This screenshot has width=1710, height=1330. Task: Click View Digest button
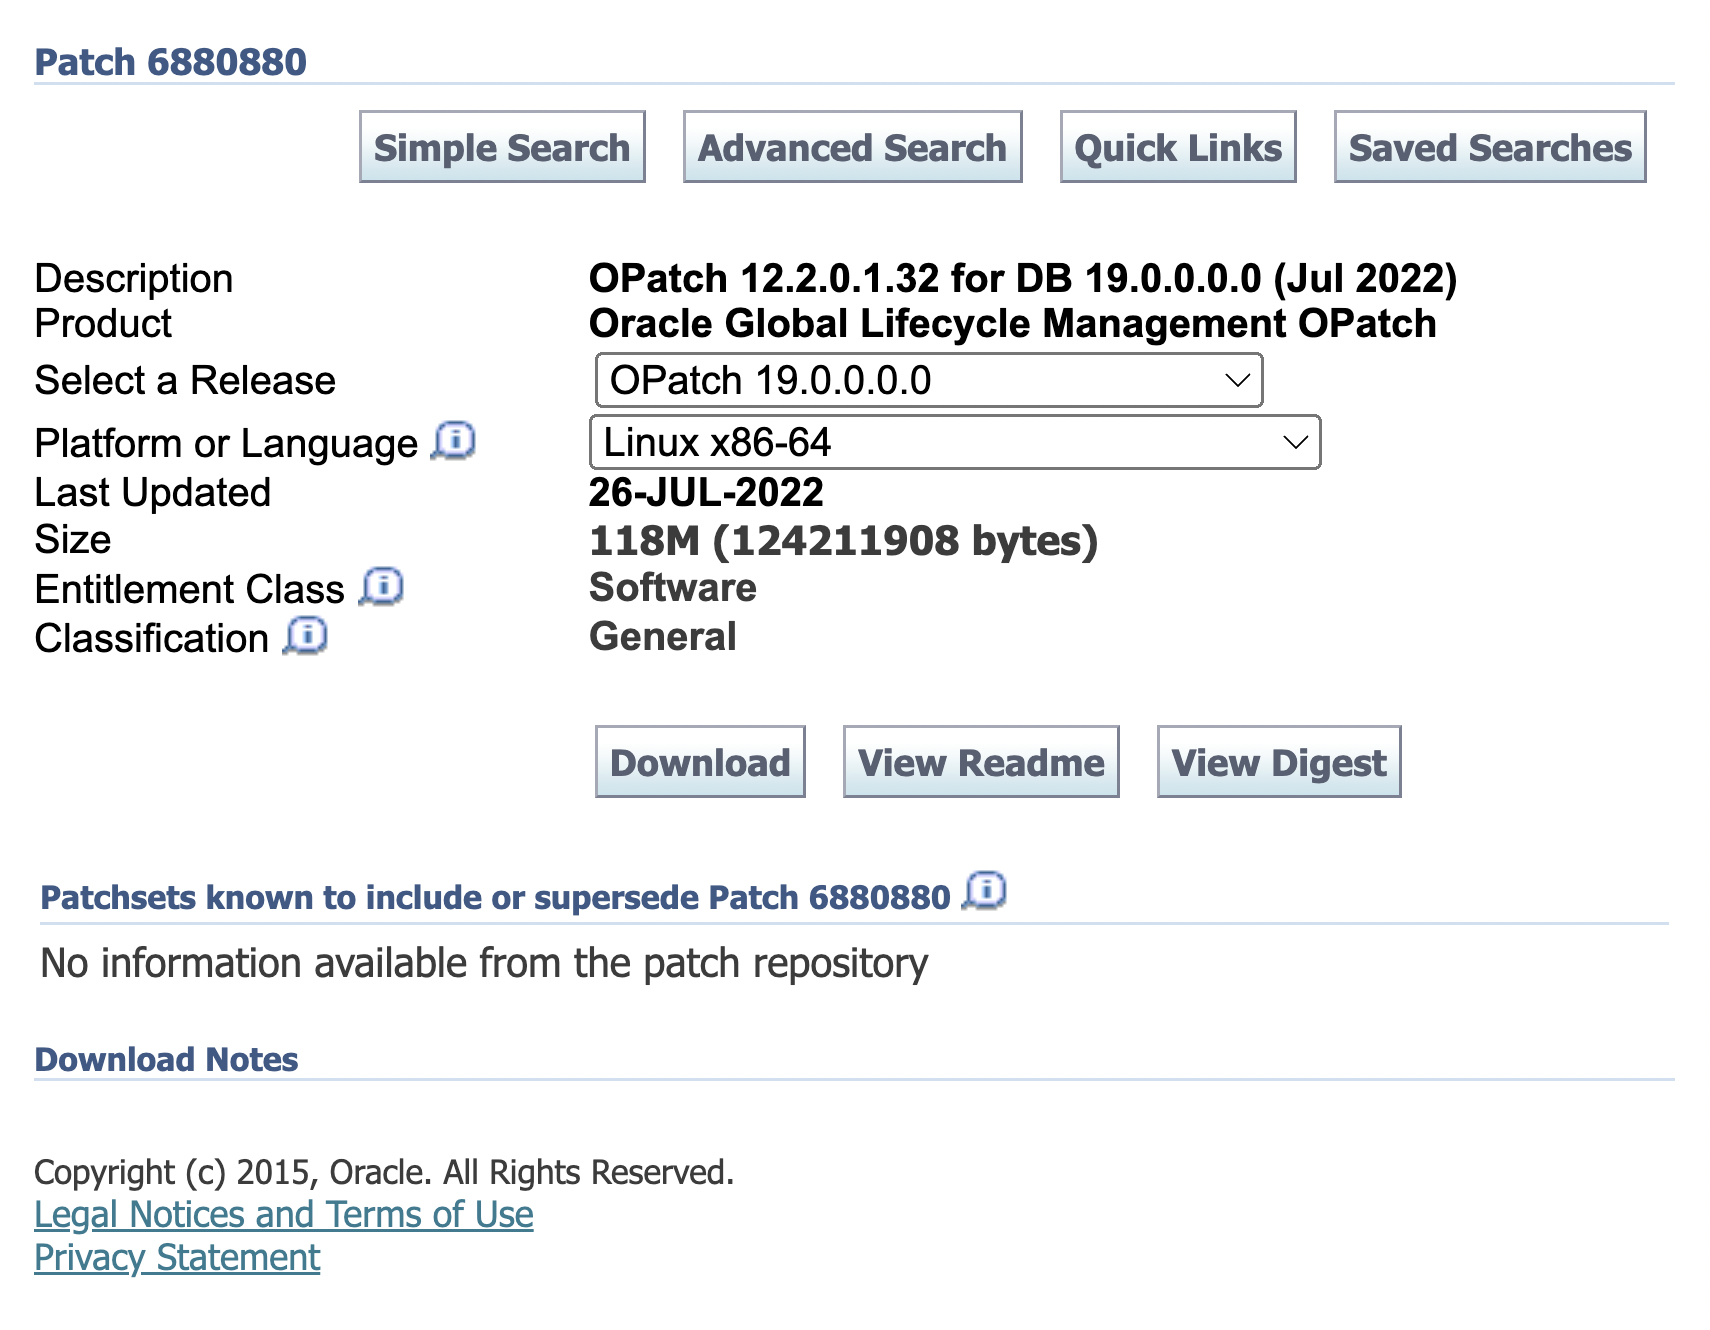coord(1279,762)
